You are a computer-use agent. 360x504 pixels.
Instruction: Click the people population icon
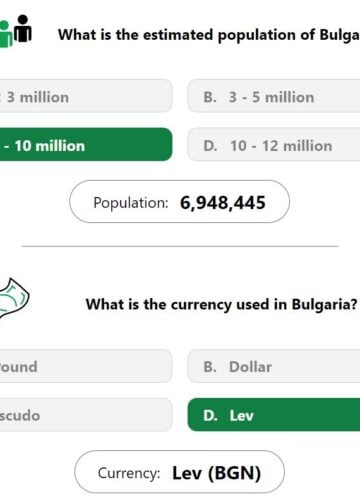[x=16, y=31]
